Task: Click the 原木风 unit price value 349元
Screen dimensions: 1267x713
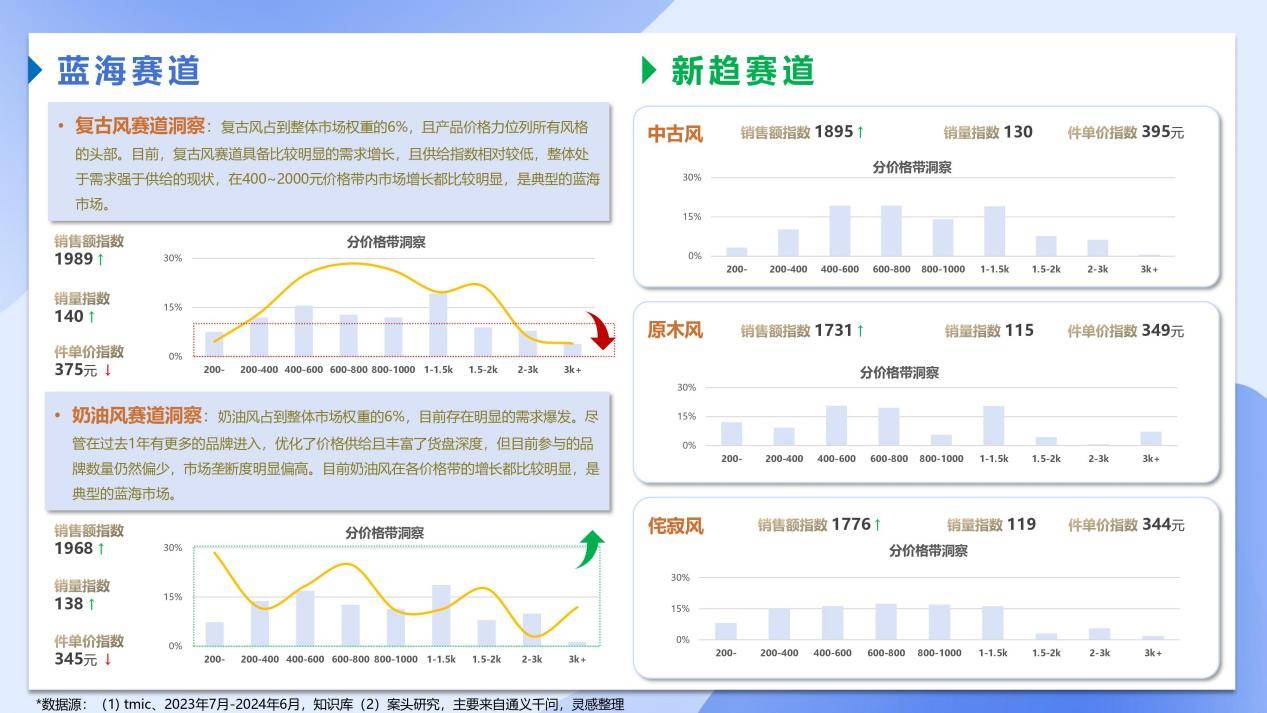Action: click(x=1163, y=330)
